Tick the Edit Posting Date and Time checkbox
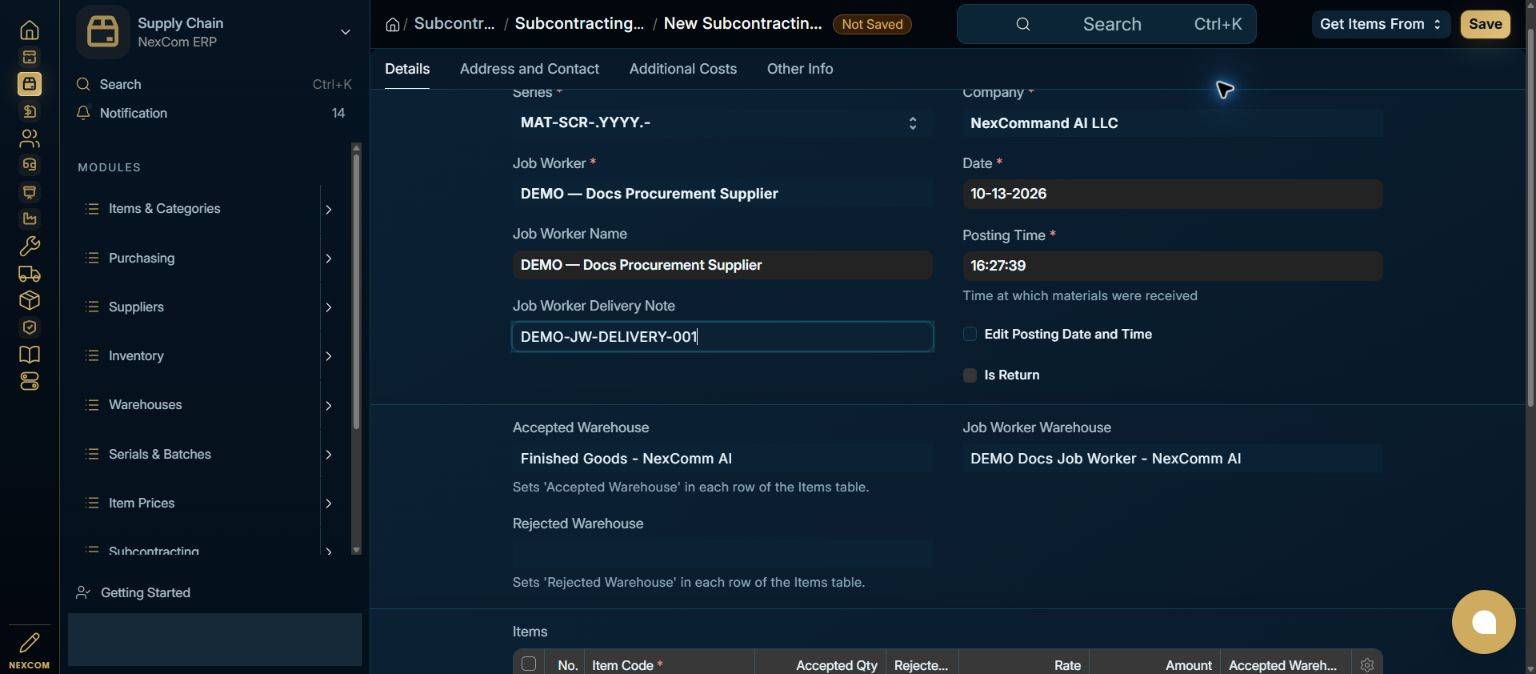 click(x=969, y=334)
